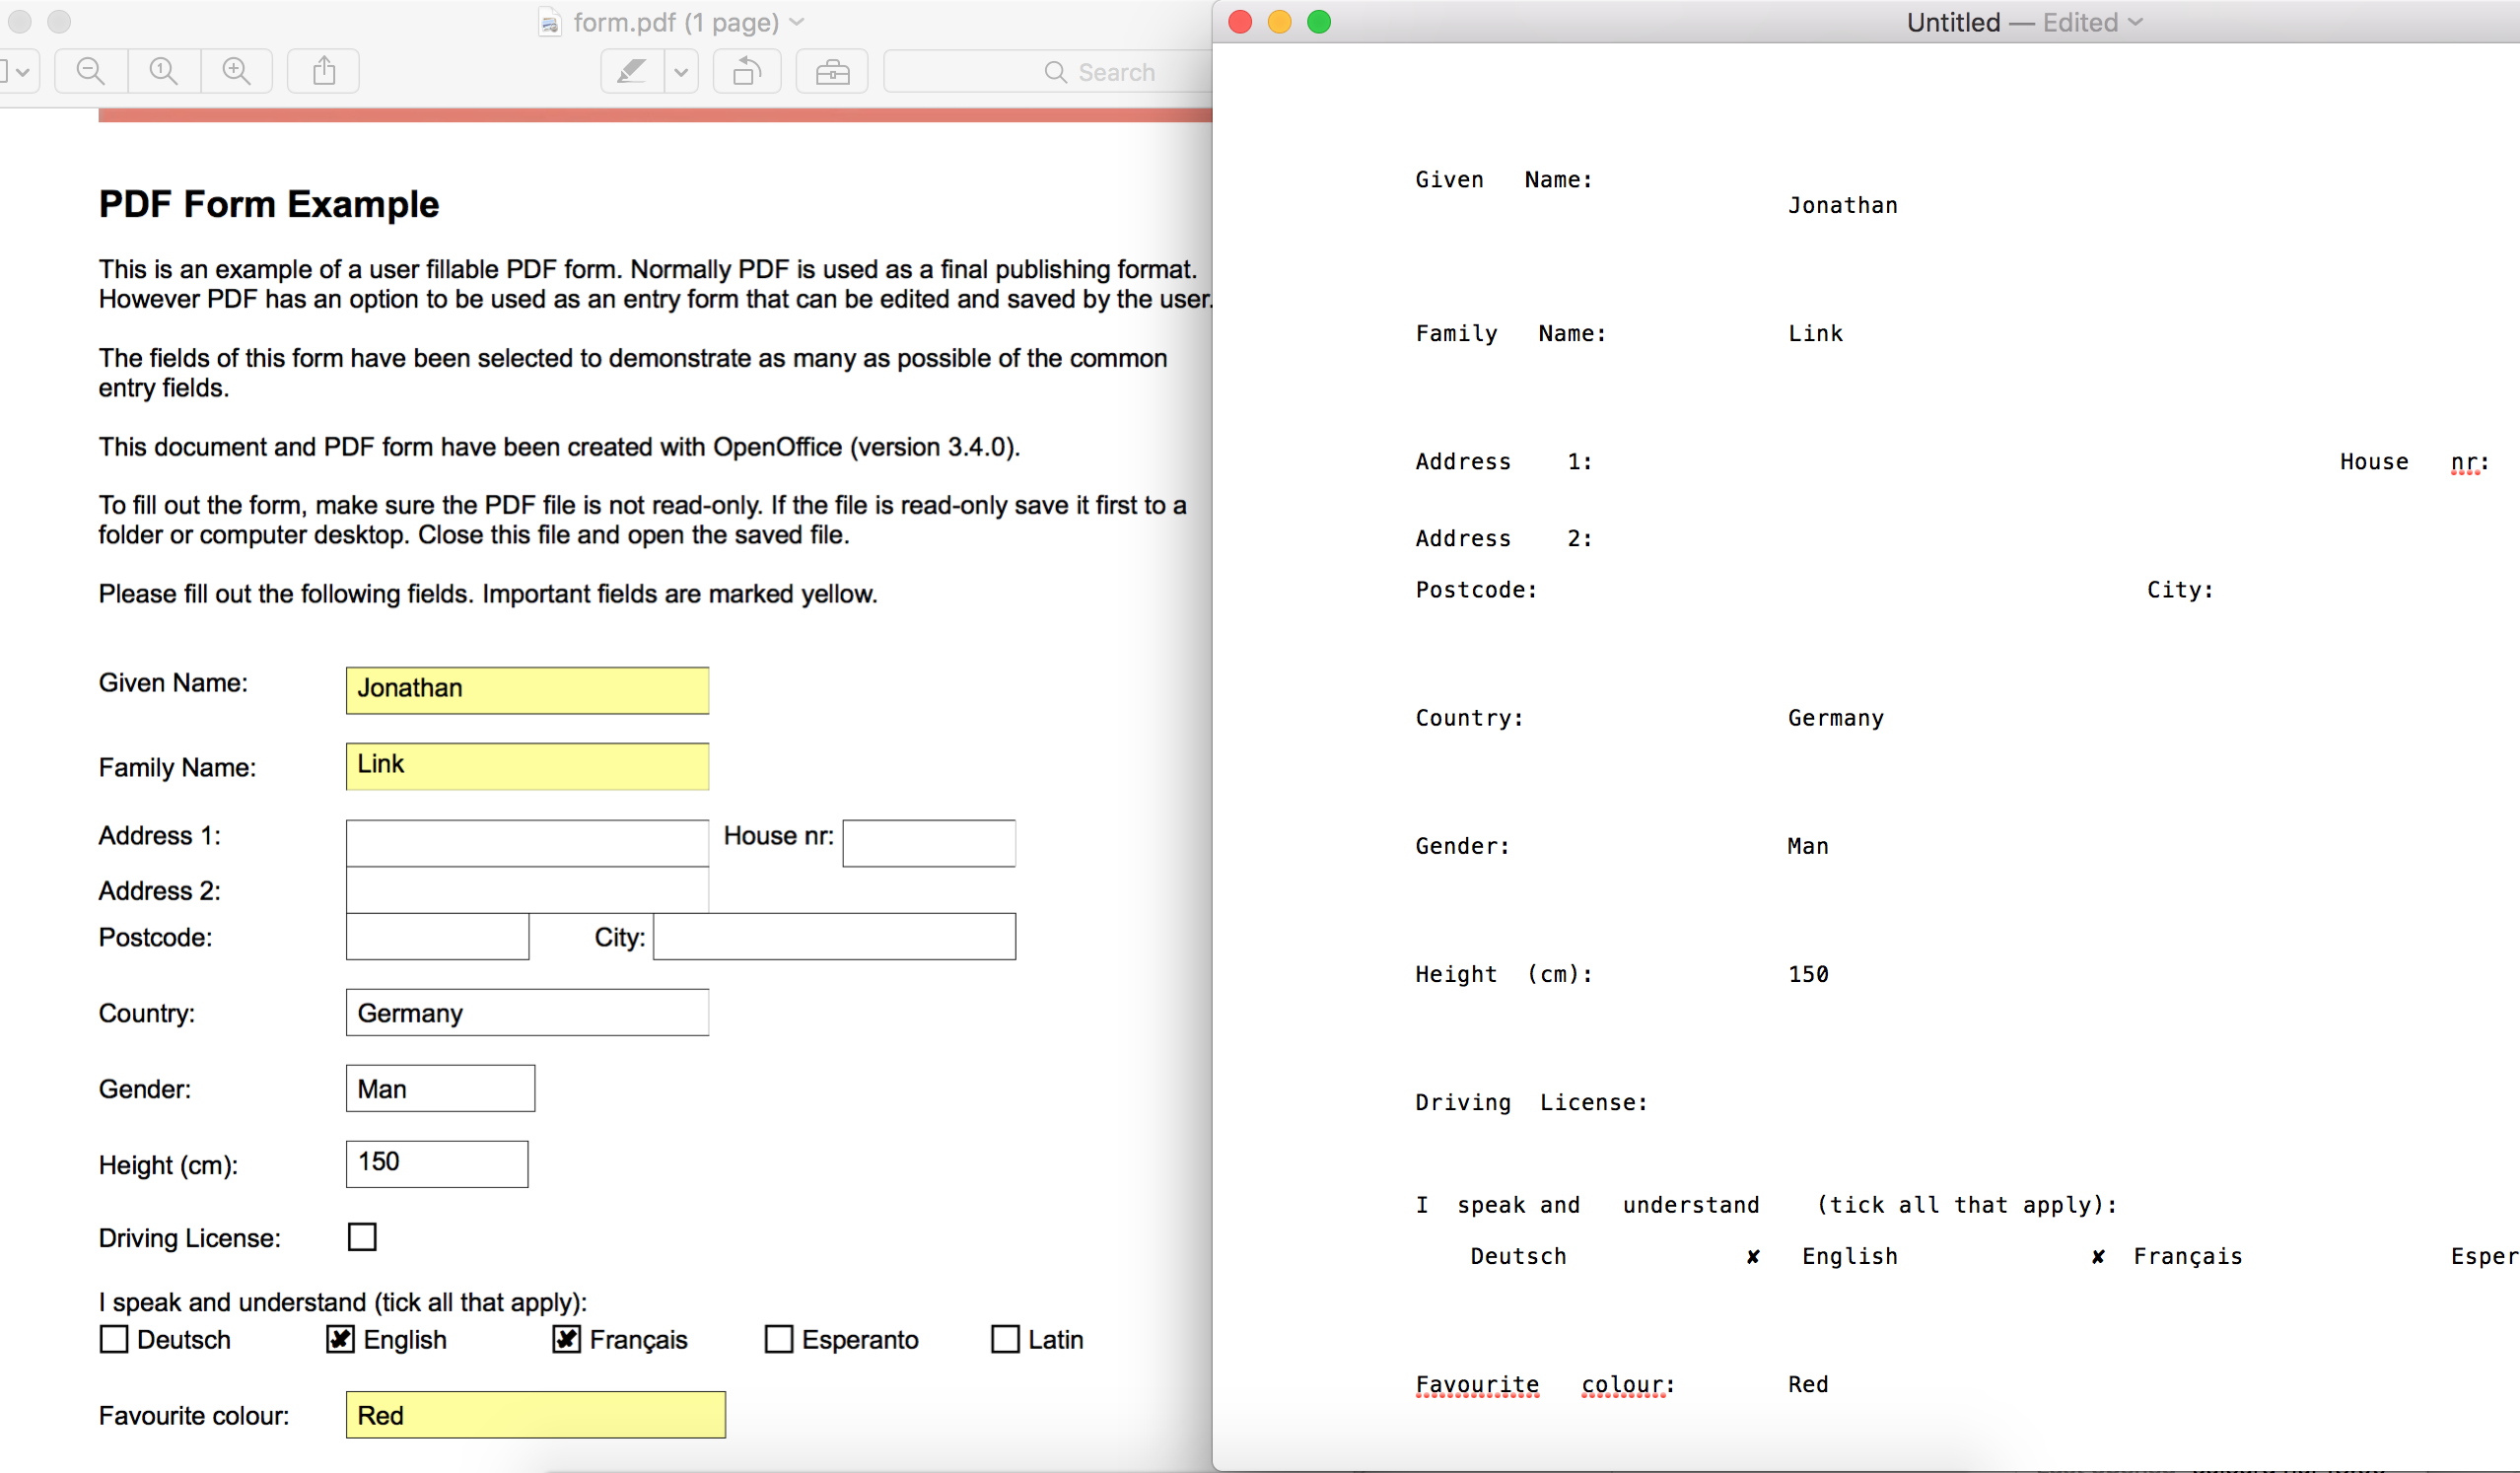Click the zoom out magnifier icon

coord(91,71)
